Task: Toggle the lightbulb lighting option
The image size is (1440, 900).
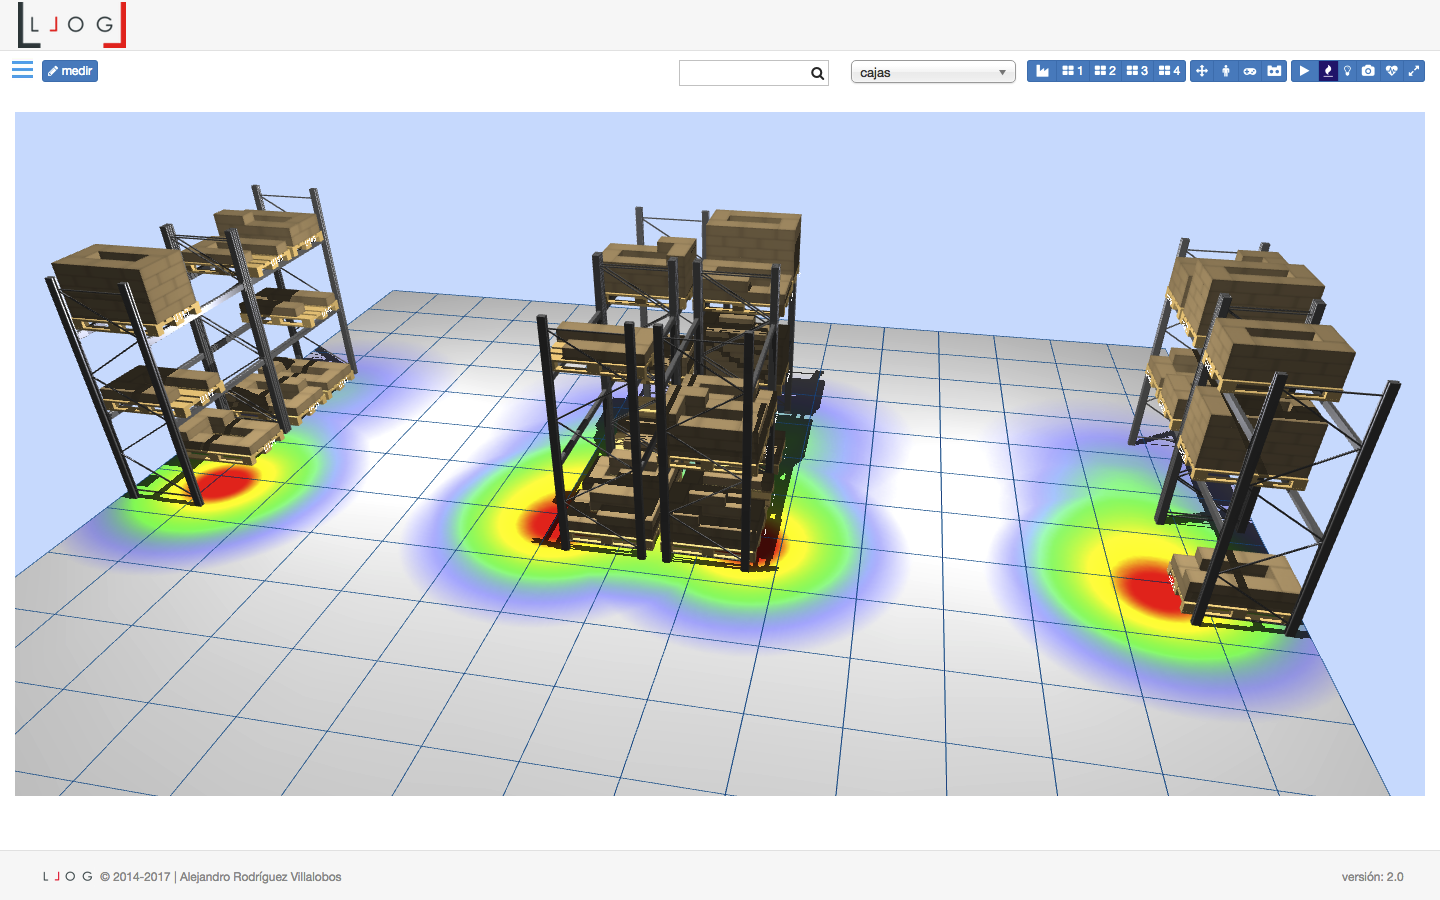Action: 1348,71
